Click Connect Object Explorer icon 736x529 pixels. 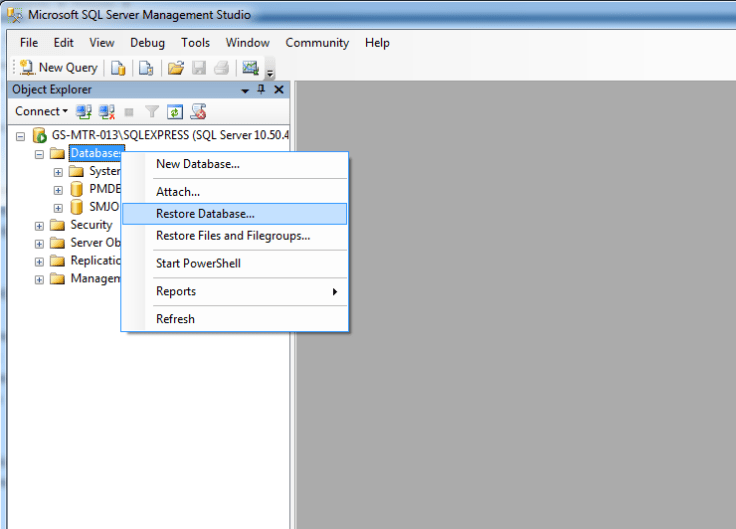pos(84,112)
